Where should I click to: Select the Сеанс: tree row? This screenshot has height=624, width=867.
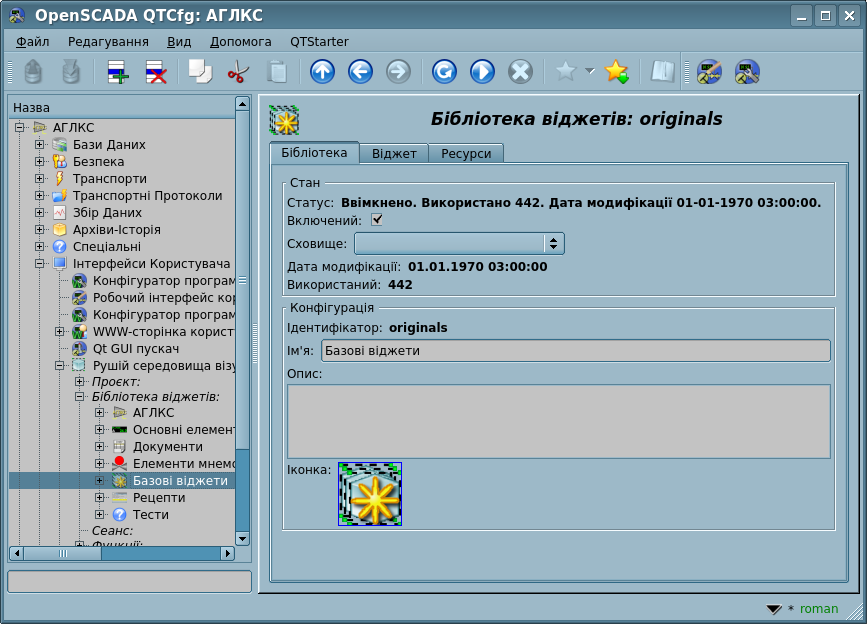(x=112, y=531)
